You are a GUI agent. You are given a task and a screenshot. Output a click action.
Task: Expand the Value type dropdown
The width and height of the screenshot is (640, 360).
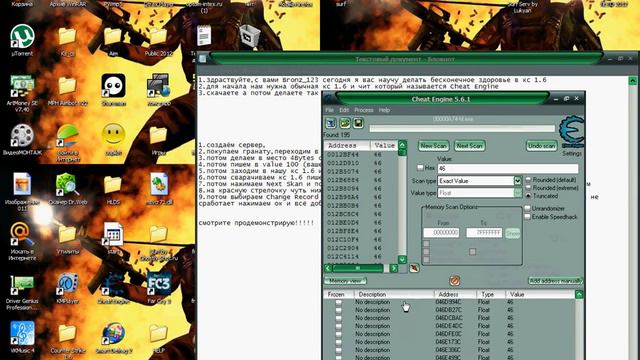tap(518, 193)
